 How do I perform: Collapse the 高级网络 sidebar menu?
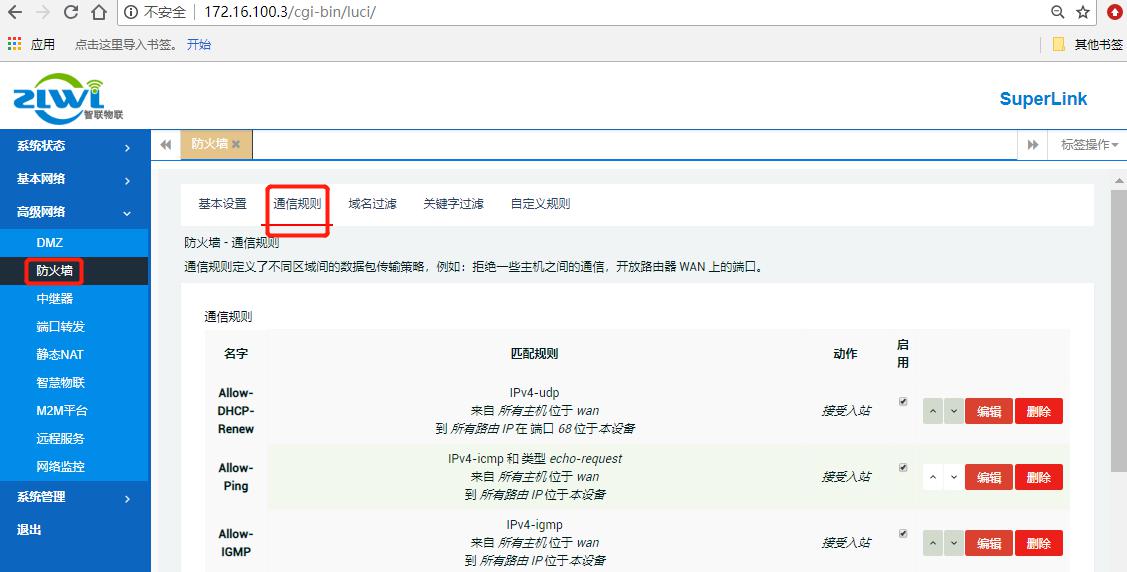75,213
